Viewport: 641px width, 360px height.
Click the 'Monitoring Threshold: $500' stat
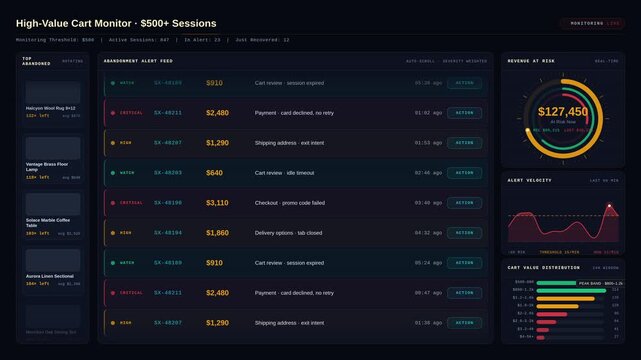pyautogui.click(x=55, y=40)
